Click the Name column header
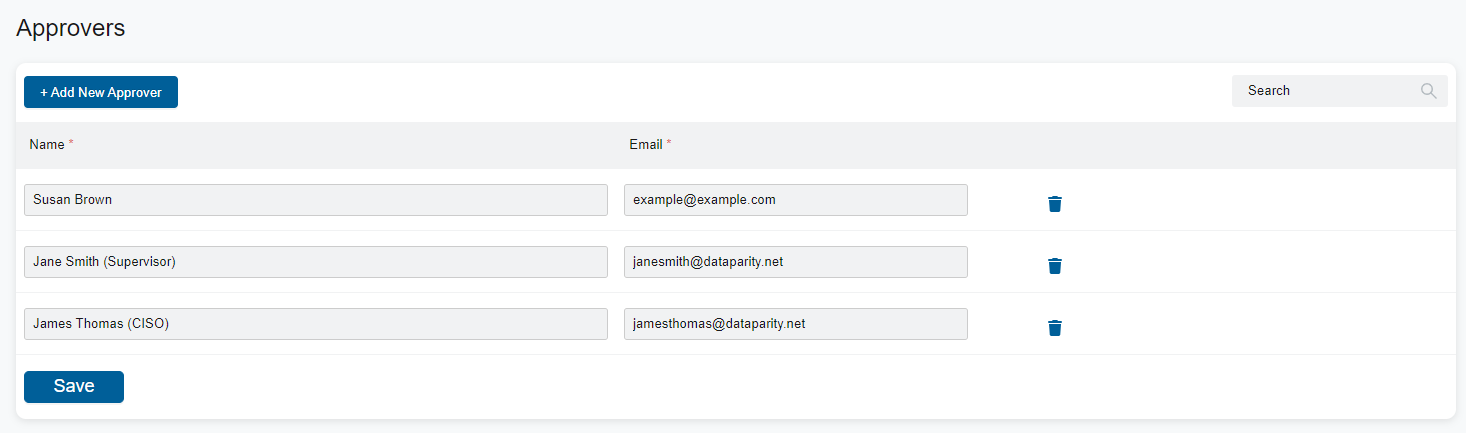The height and width of the screenshot is (433, 1466). [46, 144]
